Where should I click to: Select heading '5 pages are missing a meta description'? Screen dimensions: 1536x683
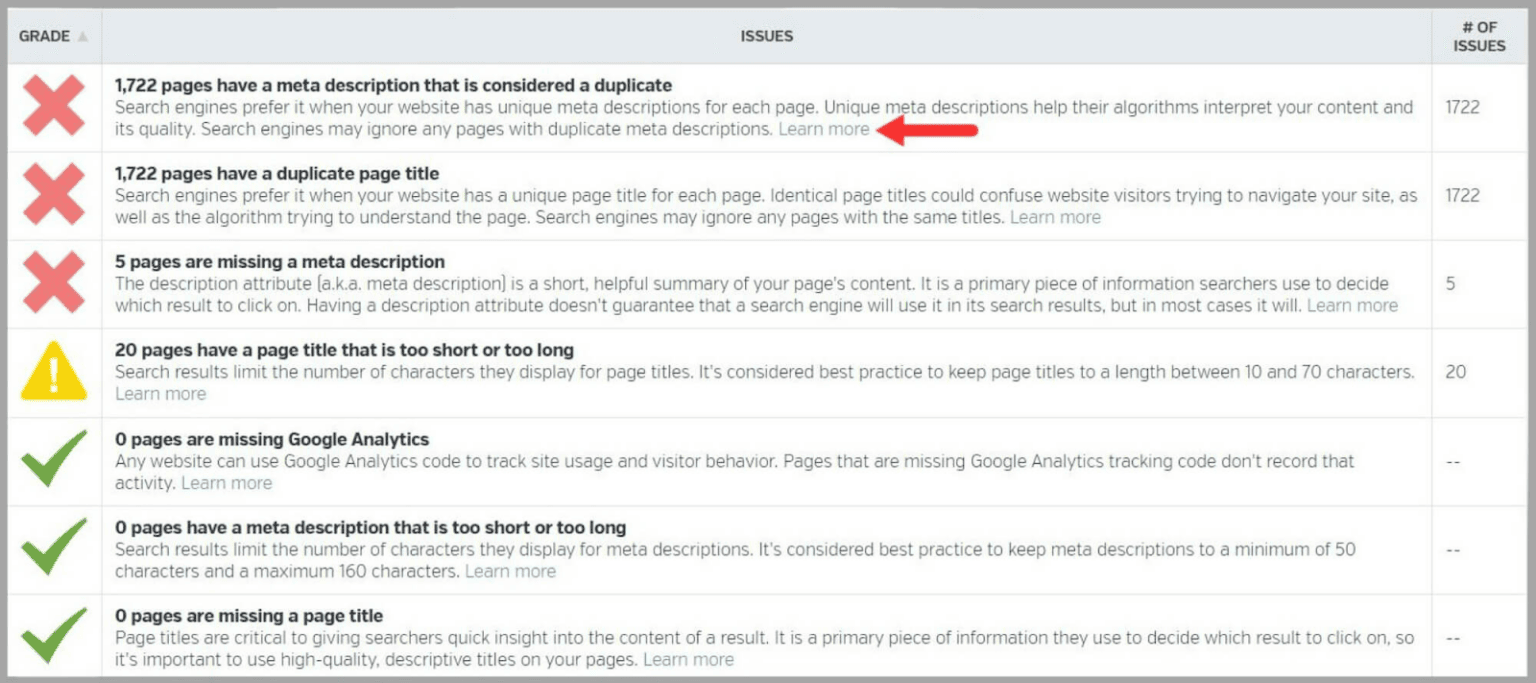tap(280, 262)
